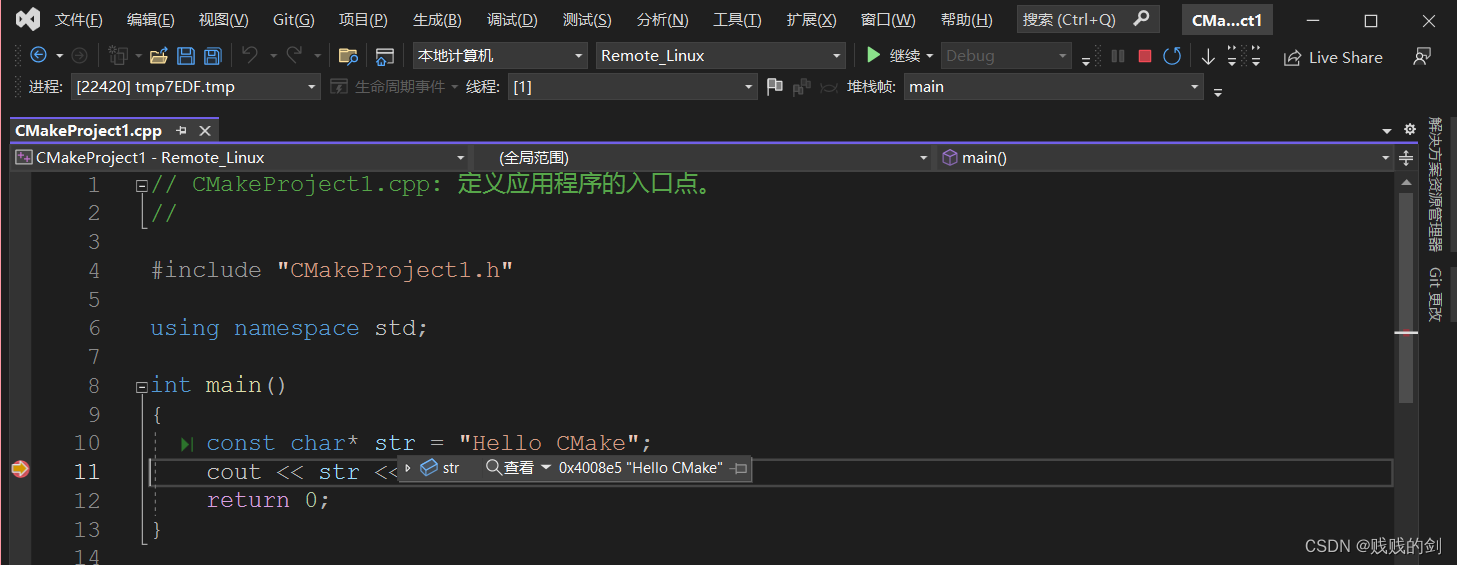Open the 分析(N) menu
1457x565 pixels.
point(662,20)
